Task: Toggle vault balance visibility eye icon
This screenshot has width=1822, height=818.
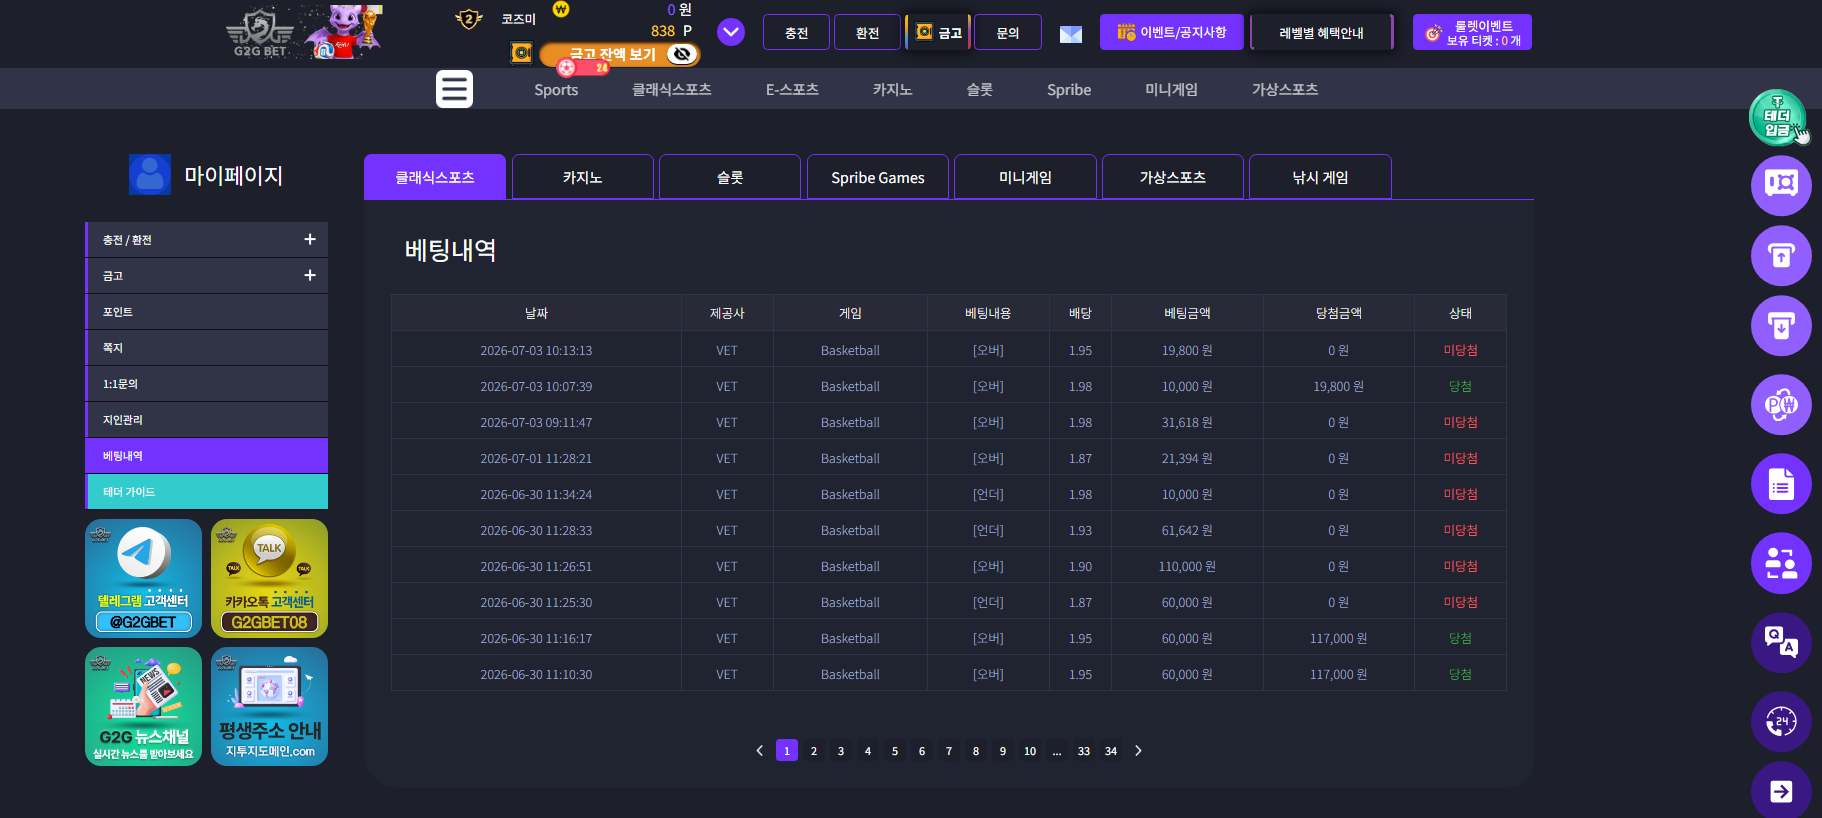Action: [682, 54]
